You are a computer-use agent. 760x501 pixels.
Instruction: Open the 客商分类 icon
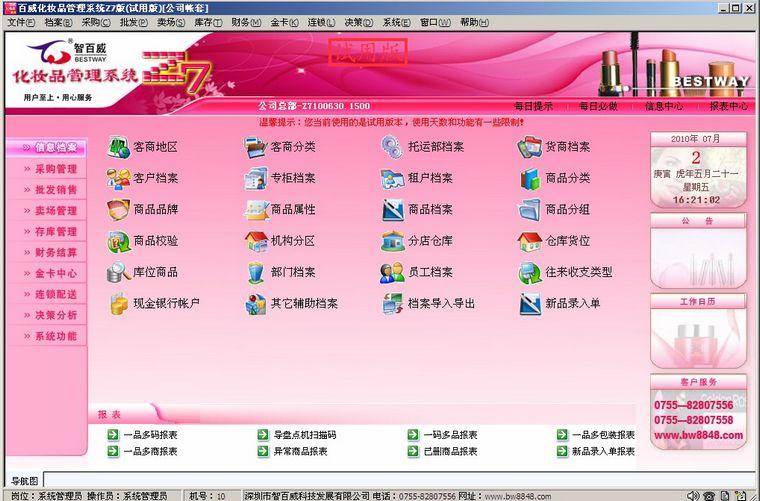pyautogui.click(x=255, y=147)
